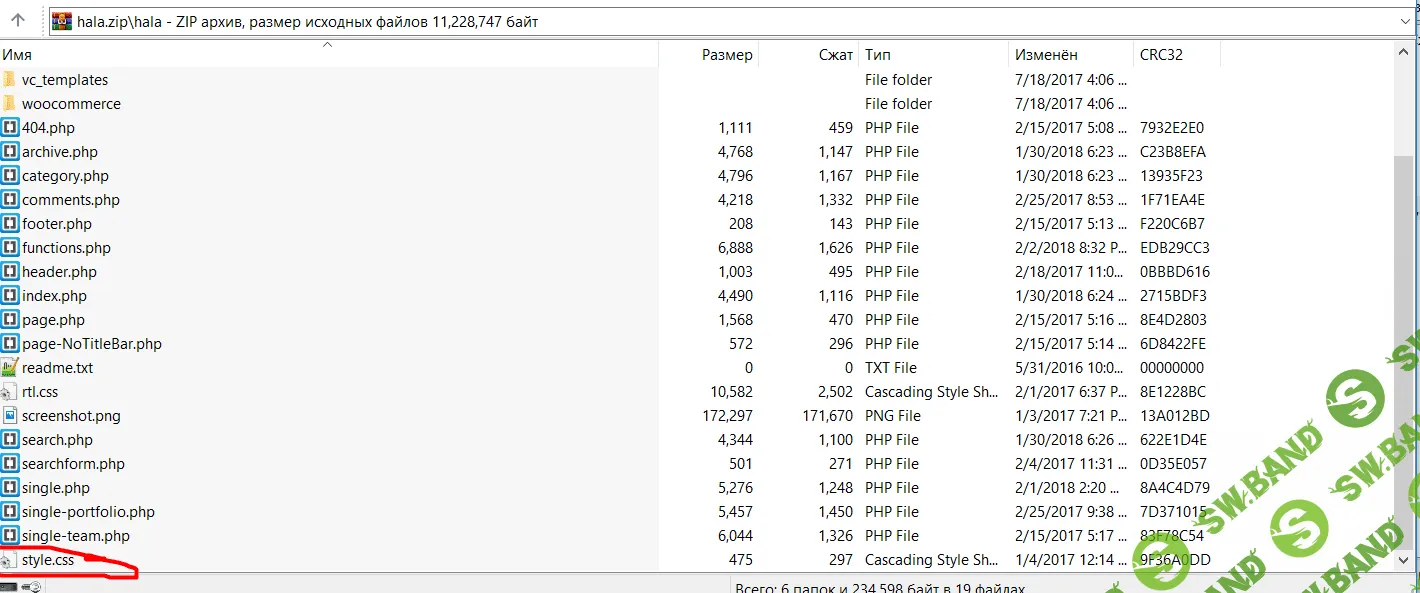Screen dimensions: 1420x593
Task: Open the address path dropdown arrow
Action: [x=1405, y=21]
